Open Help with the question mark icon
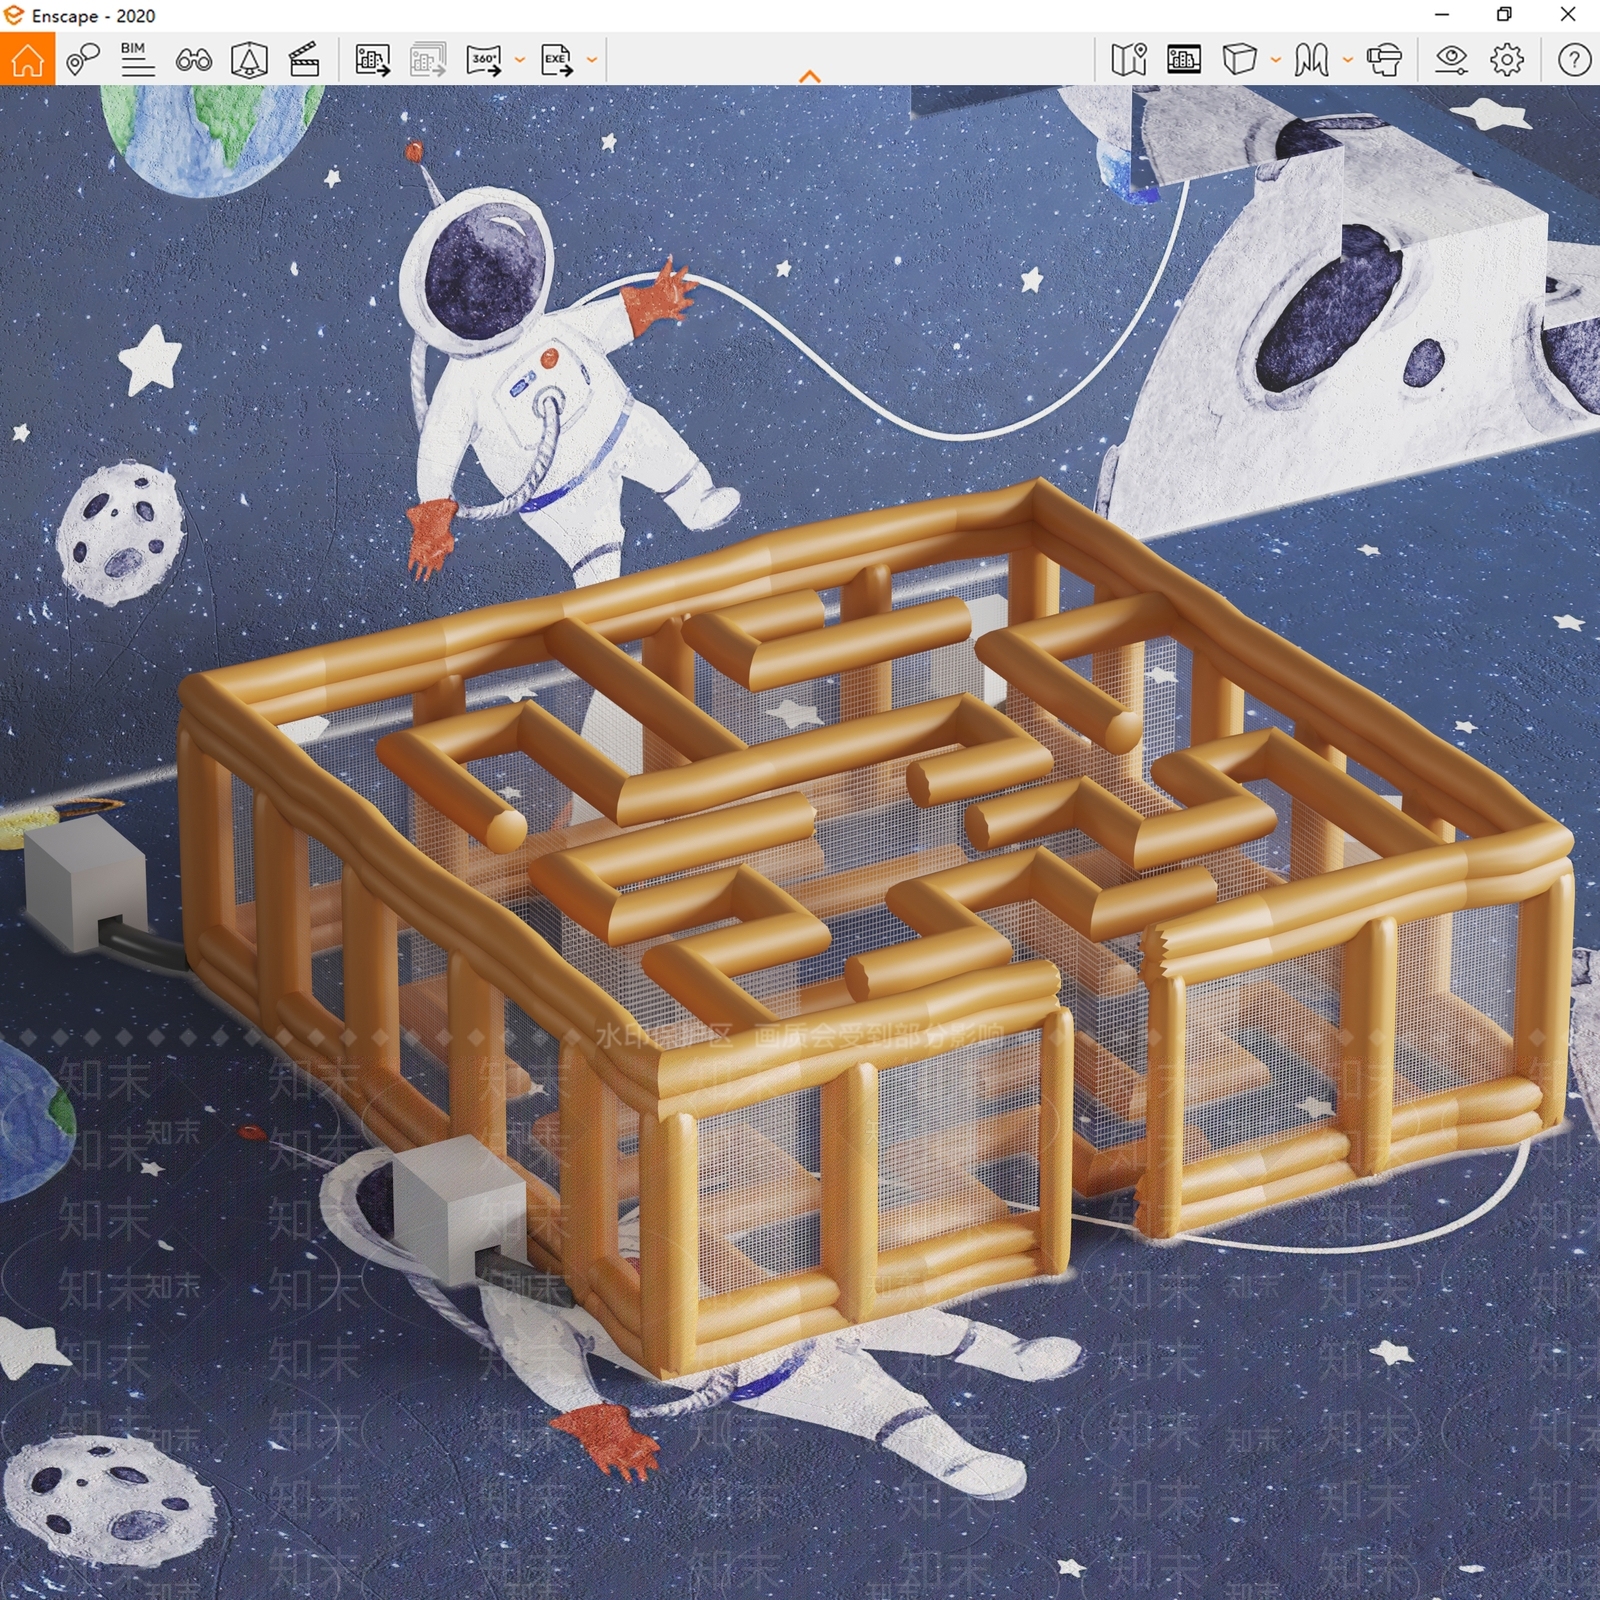 click(x=1574, y=60)
